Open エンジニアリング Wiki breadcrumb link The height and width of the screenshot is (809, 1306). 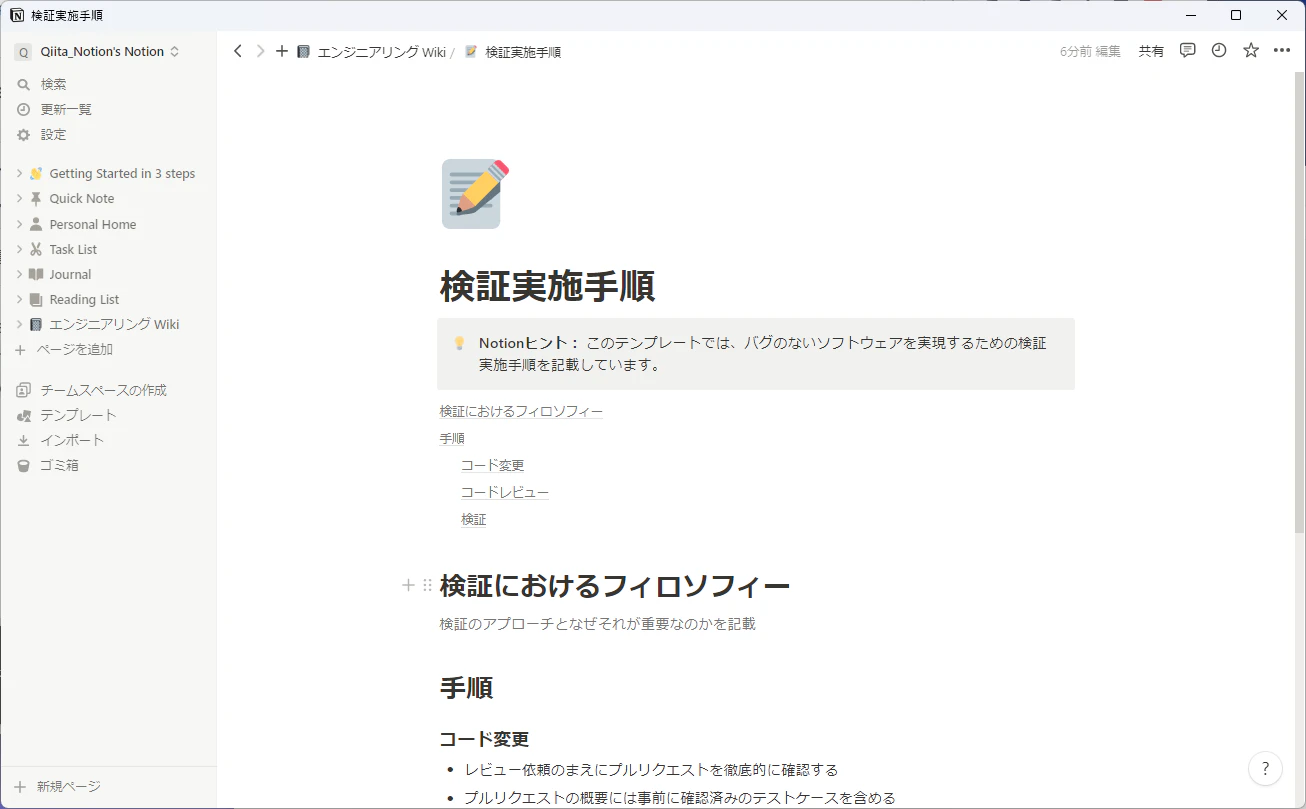(371, 52)
